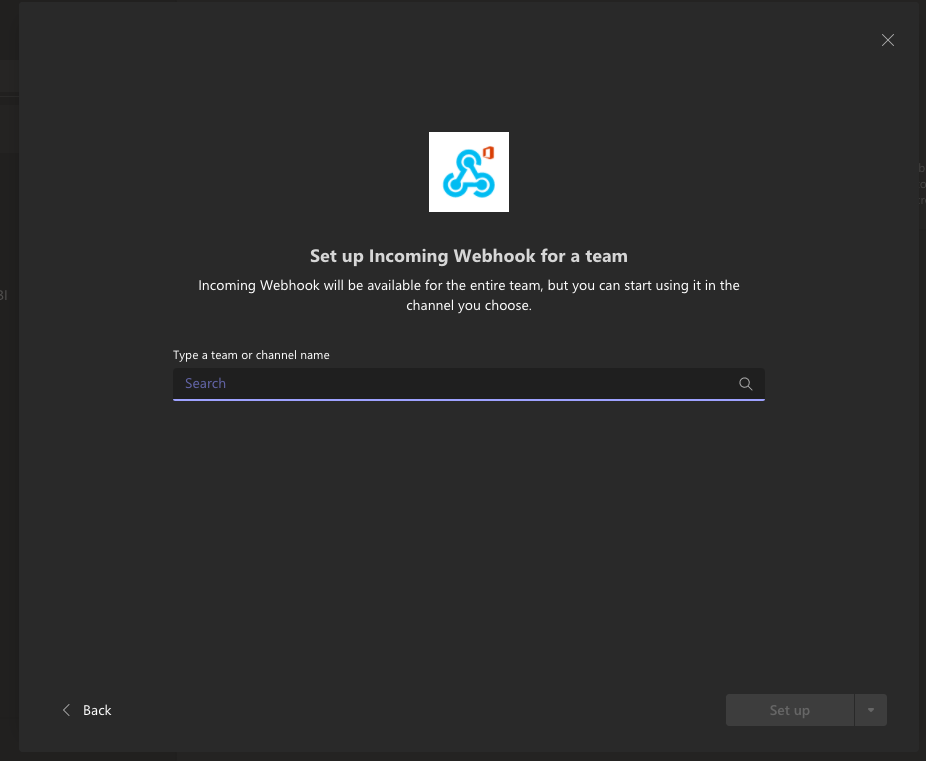Click the words 'channel you choose.'
This screenshot has width=926, height=761.
(468, 305)
